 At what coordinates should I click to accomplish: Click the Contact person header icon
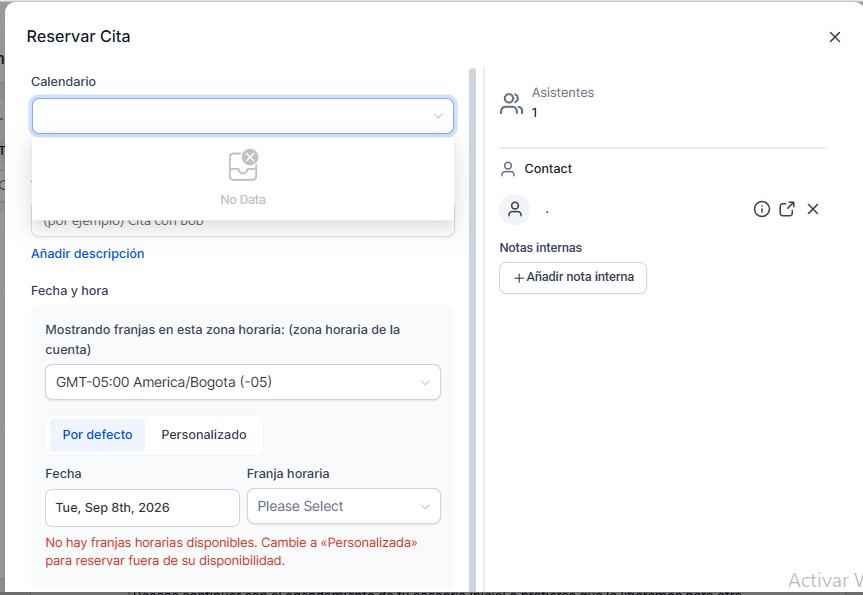pyautogui.click(x=507, y=169)
